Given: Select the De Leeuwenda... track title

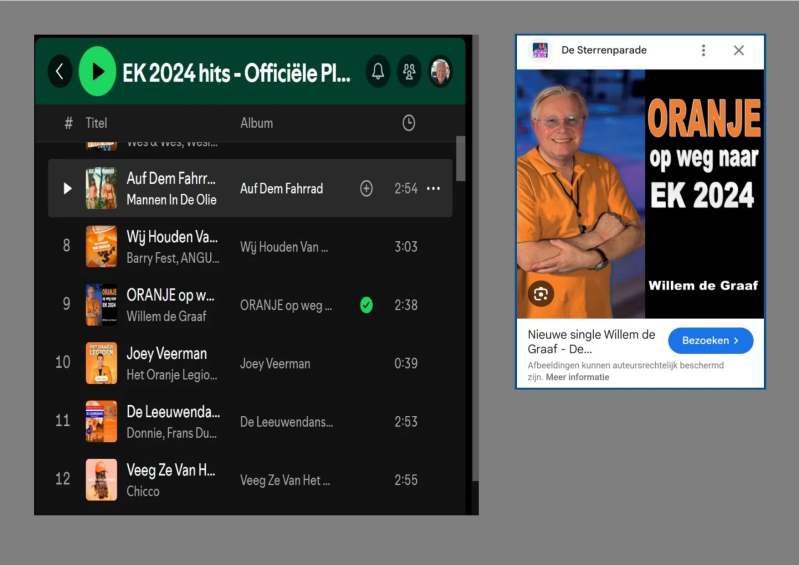Looking at the screenshot, I should [173, 411].
